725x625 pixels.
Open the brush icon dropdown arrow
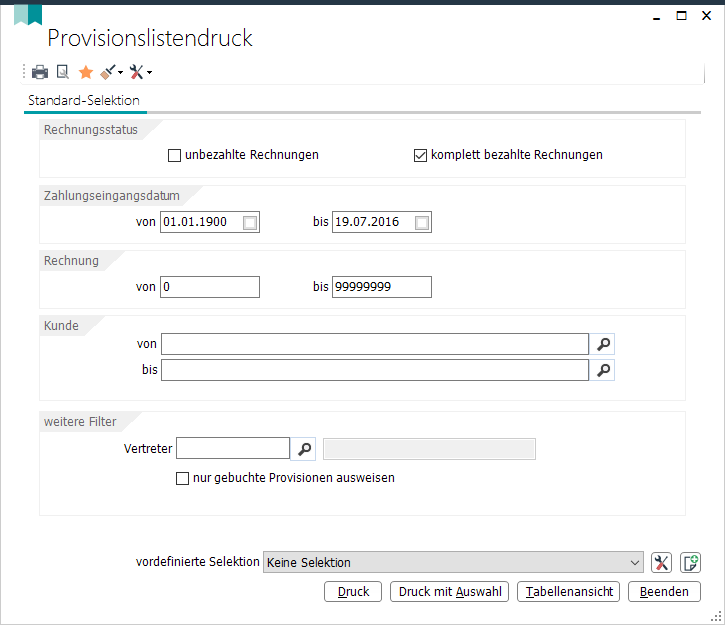coord(120,73)
